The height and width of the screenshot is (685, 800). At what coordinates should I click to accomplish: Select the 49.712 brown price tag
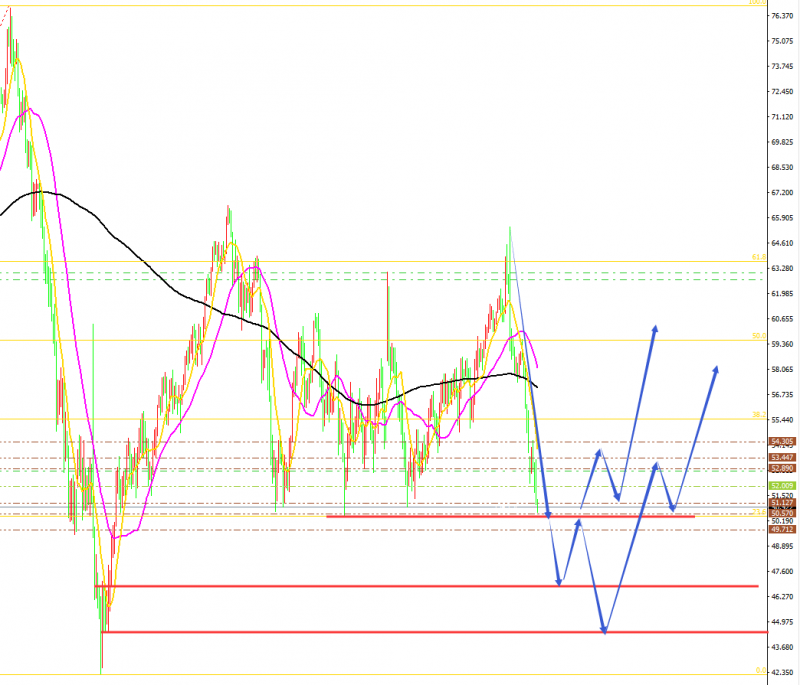tap(782, 529)
